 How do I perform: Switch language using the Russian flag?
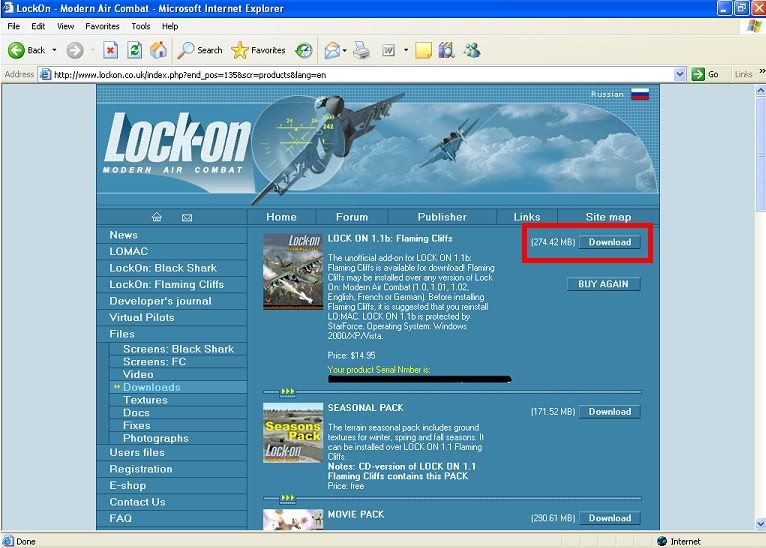coord(639,94)
